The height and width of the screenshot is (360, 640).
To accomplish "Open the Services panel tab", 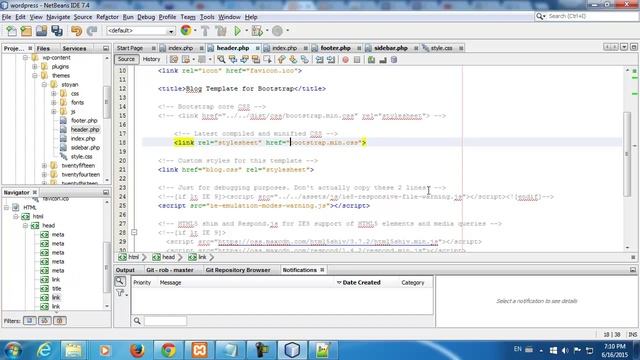I will pos(74,48).
